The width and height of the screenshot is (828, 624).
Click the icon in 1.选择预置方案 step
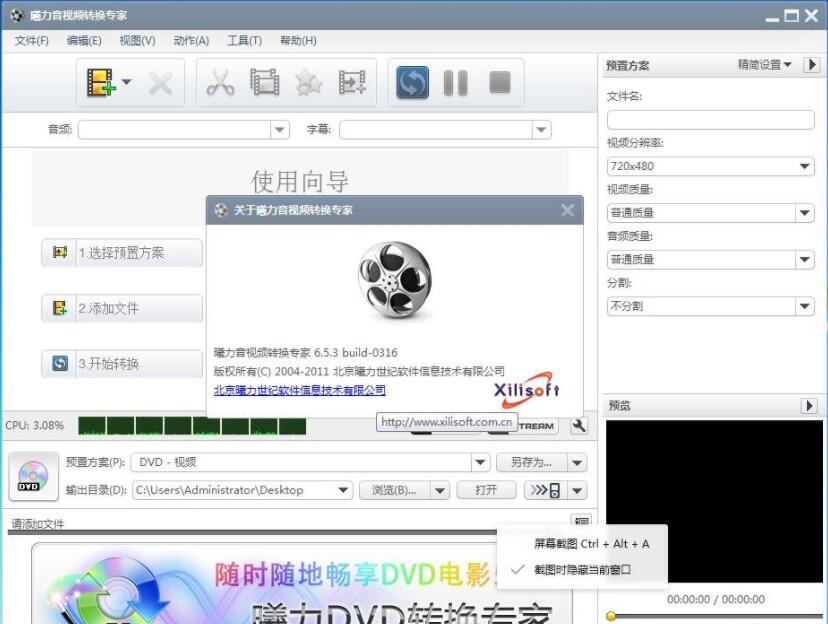(60, 252)
